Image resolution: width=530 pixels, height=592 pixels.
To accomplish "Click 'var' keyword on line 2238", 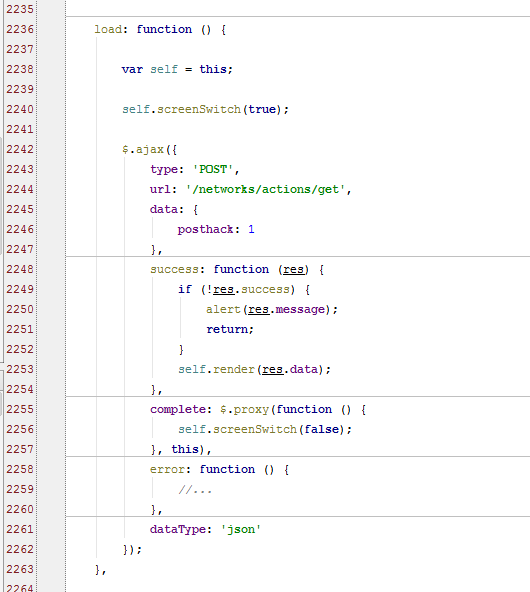I will (132, 69).
